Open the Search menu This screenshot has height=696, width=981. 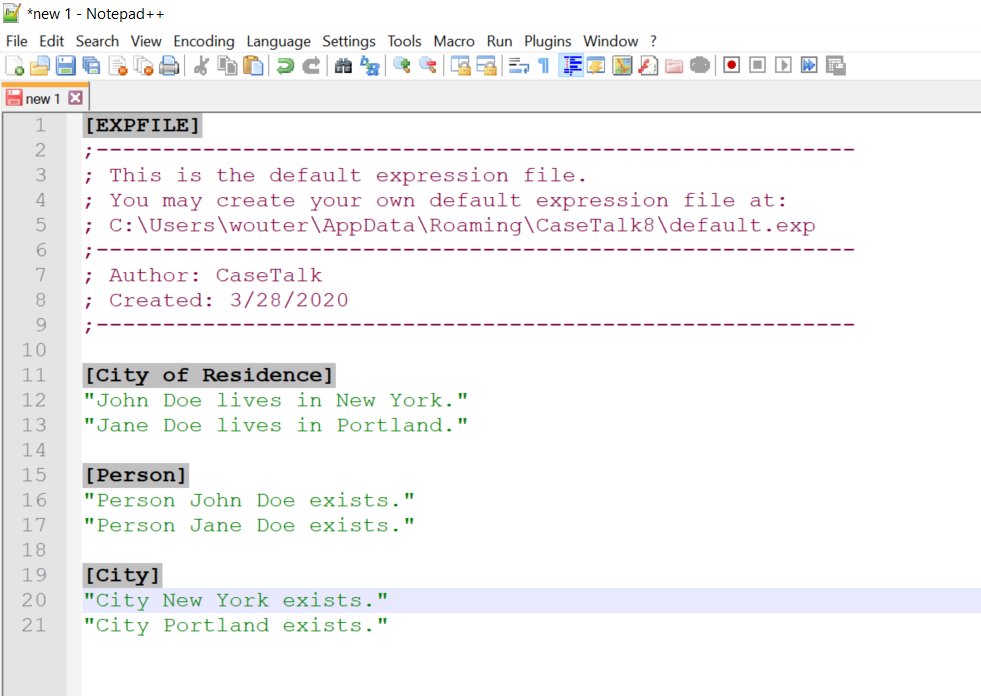pos(97,41)
